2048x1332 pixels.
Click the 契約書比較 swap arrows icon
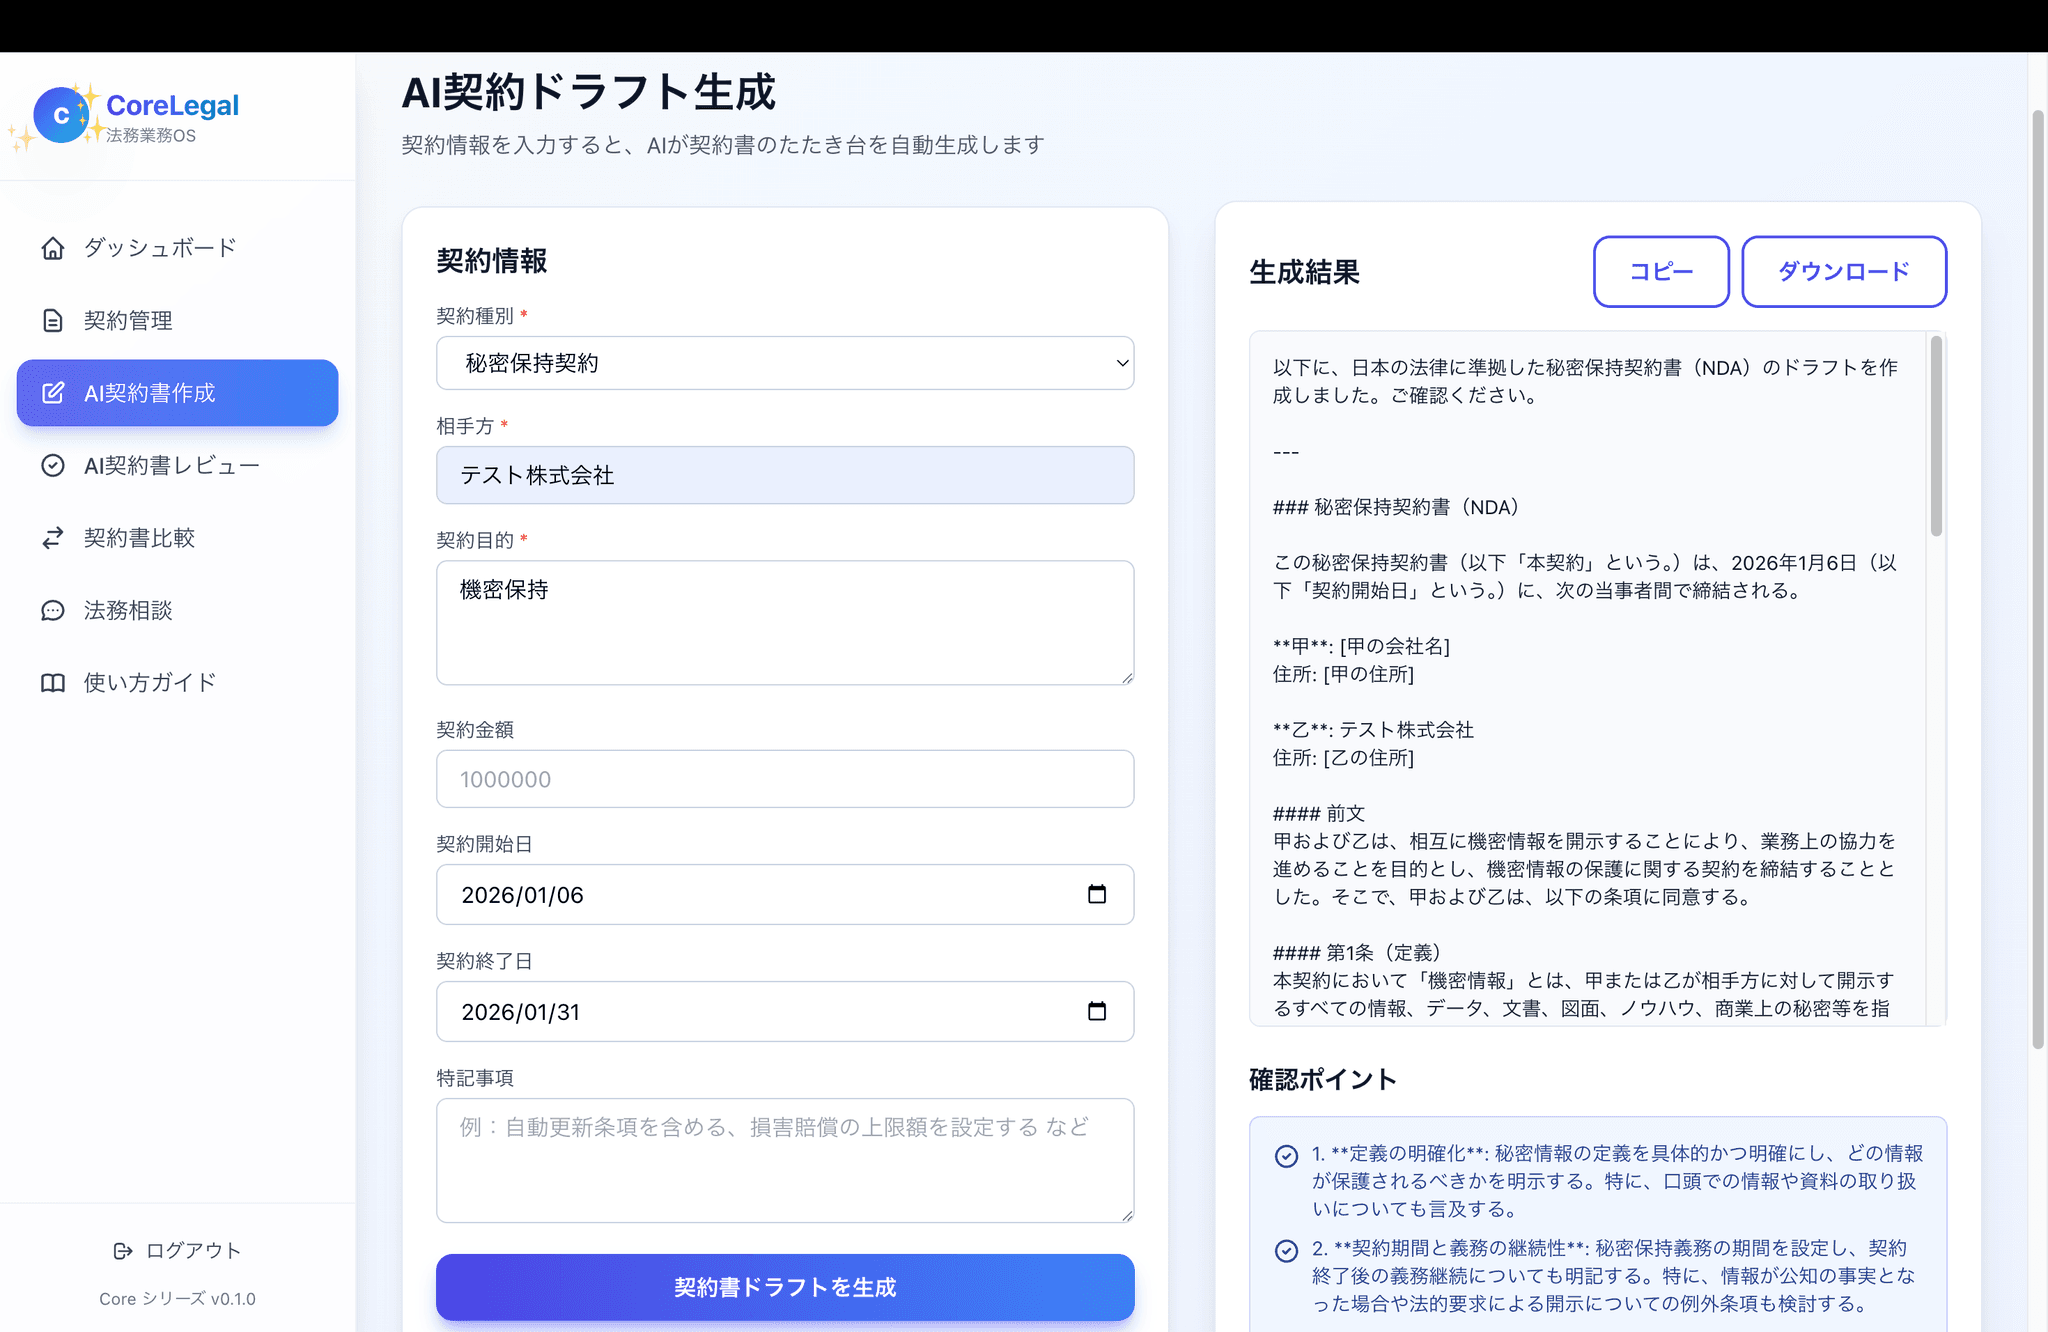pos(53,538)
